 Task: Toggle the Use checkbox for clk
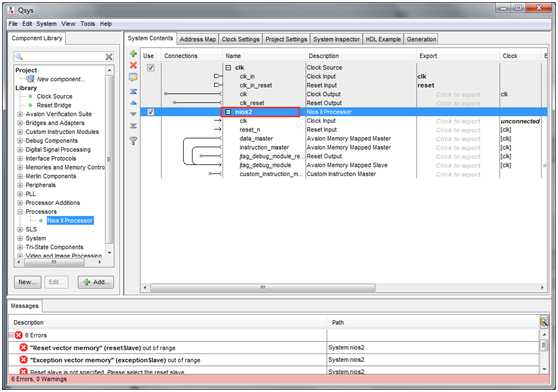pyautogui.click(x=151, y=68)
